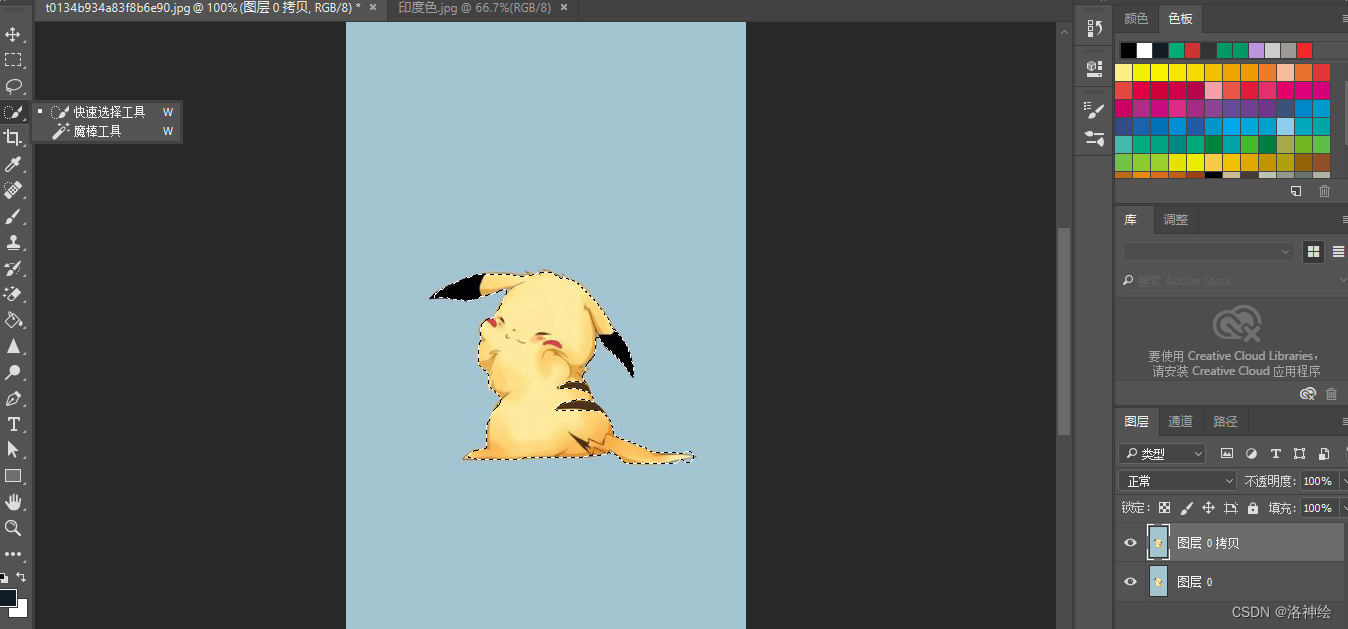Switch to the 颜色 panel tab
1348x629 pixels.
tap(1136, 19)
